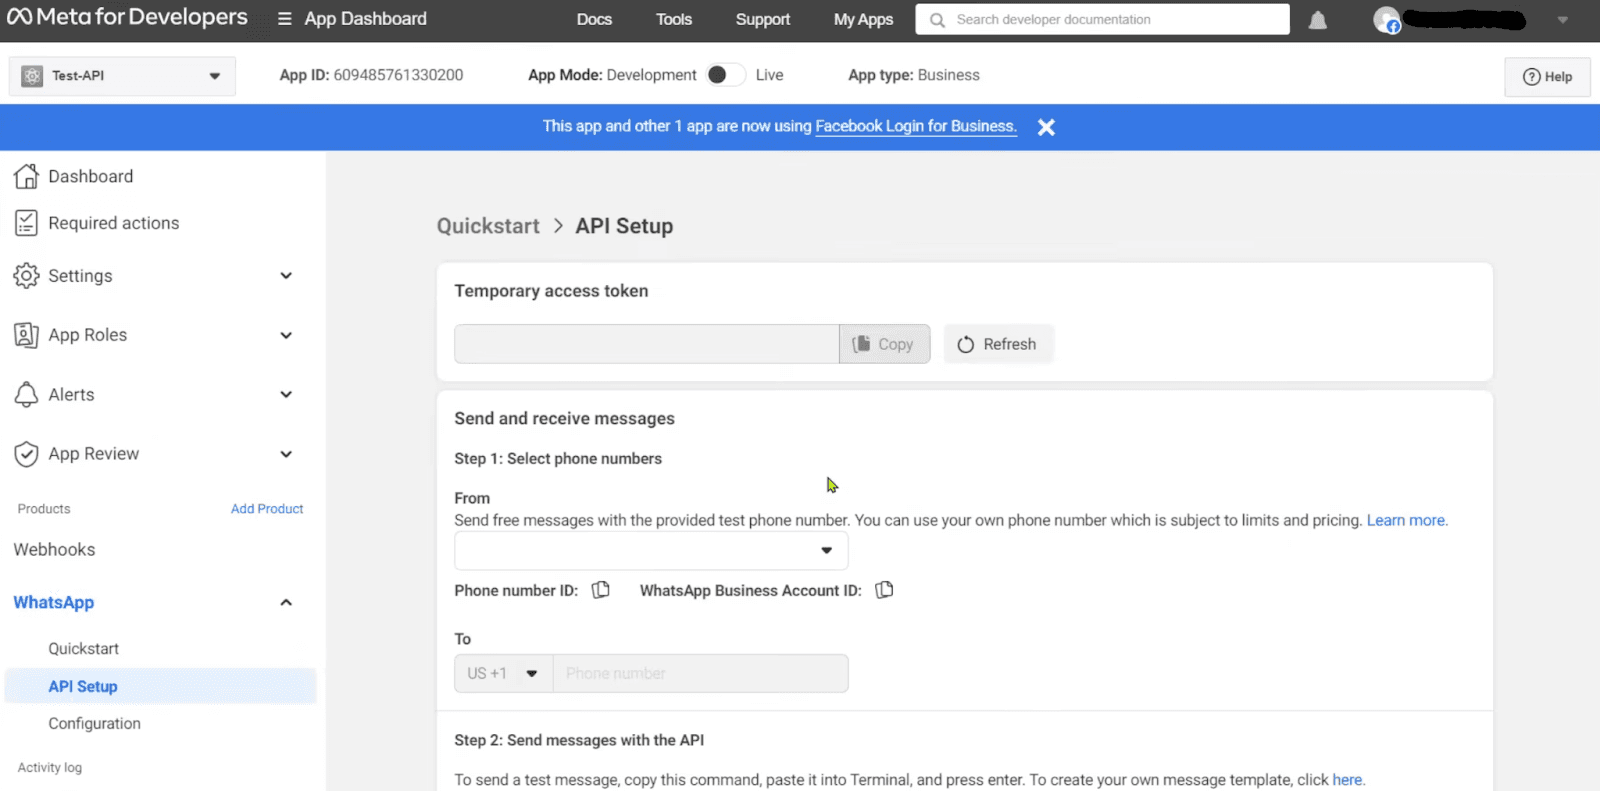Open Required actions from the sidebar
1600x791 pixels.
pos(114,224)
